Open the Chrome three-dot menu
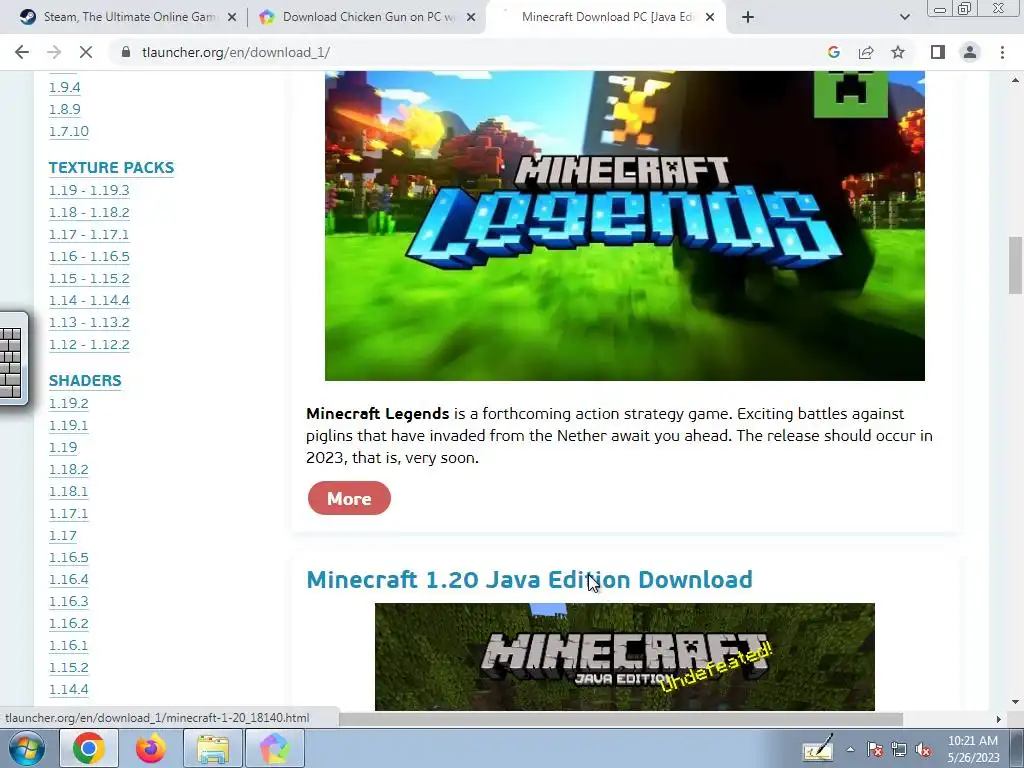The width and height of the screenshot is (1024, 768). pos(1002,52)
